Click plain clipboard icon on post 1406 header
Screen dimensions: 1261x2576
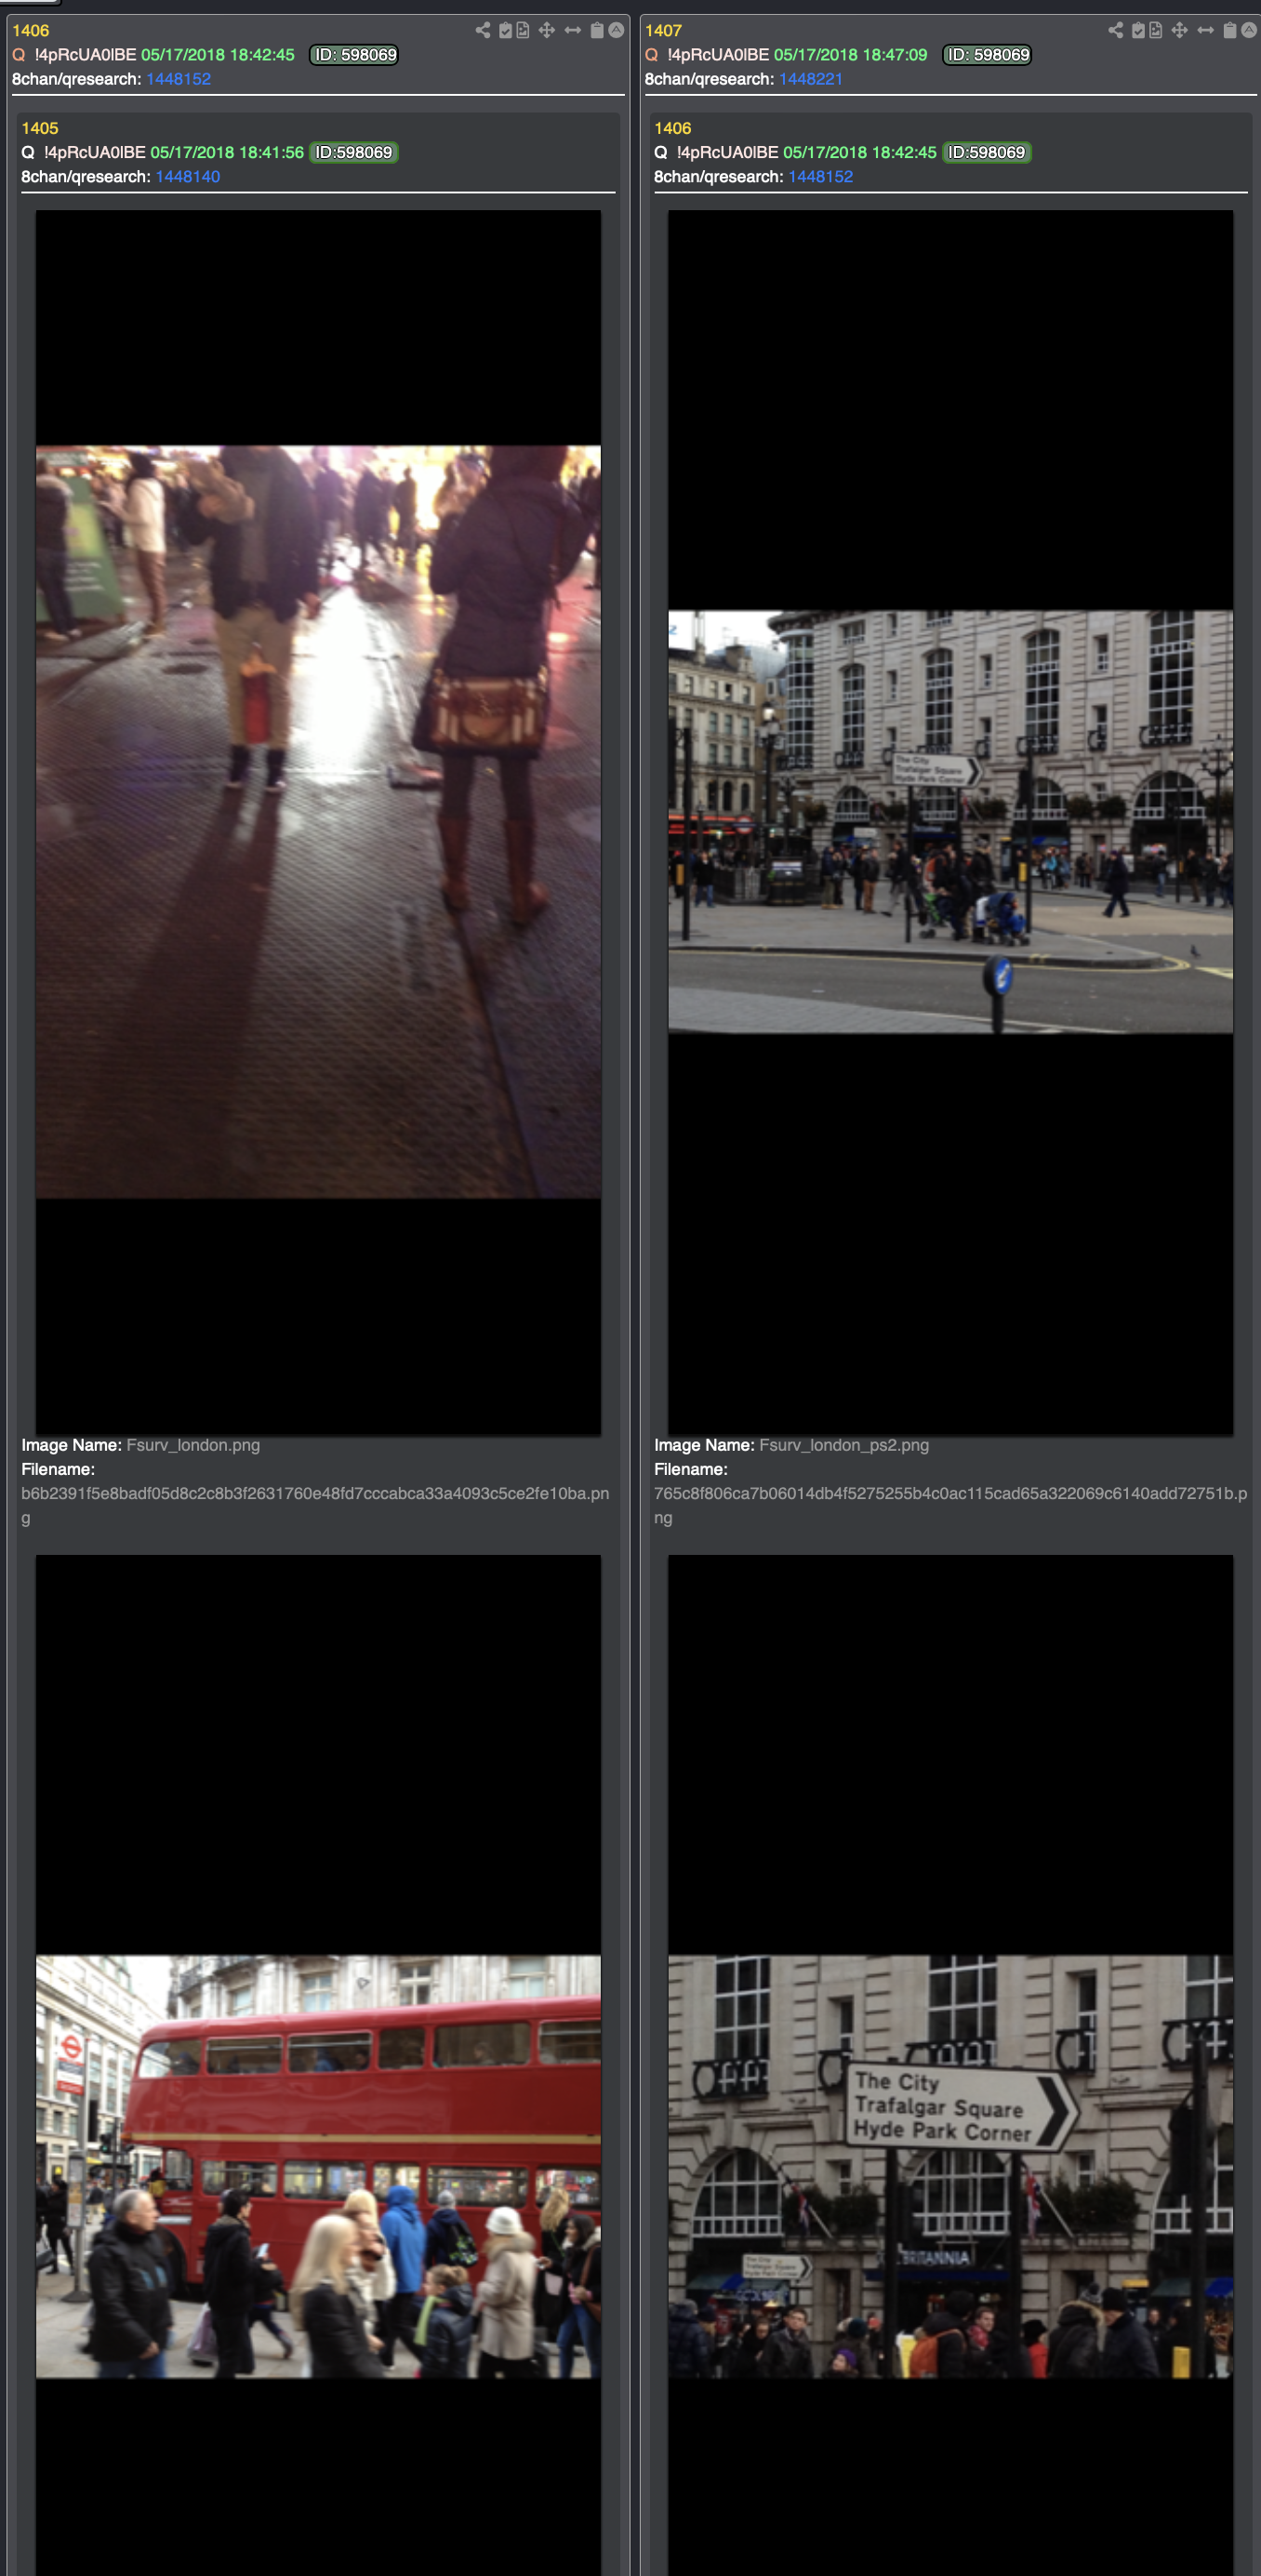pyautogui.click(x=597, y=30)
